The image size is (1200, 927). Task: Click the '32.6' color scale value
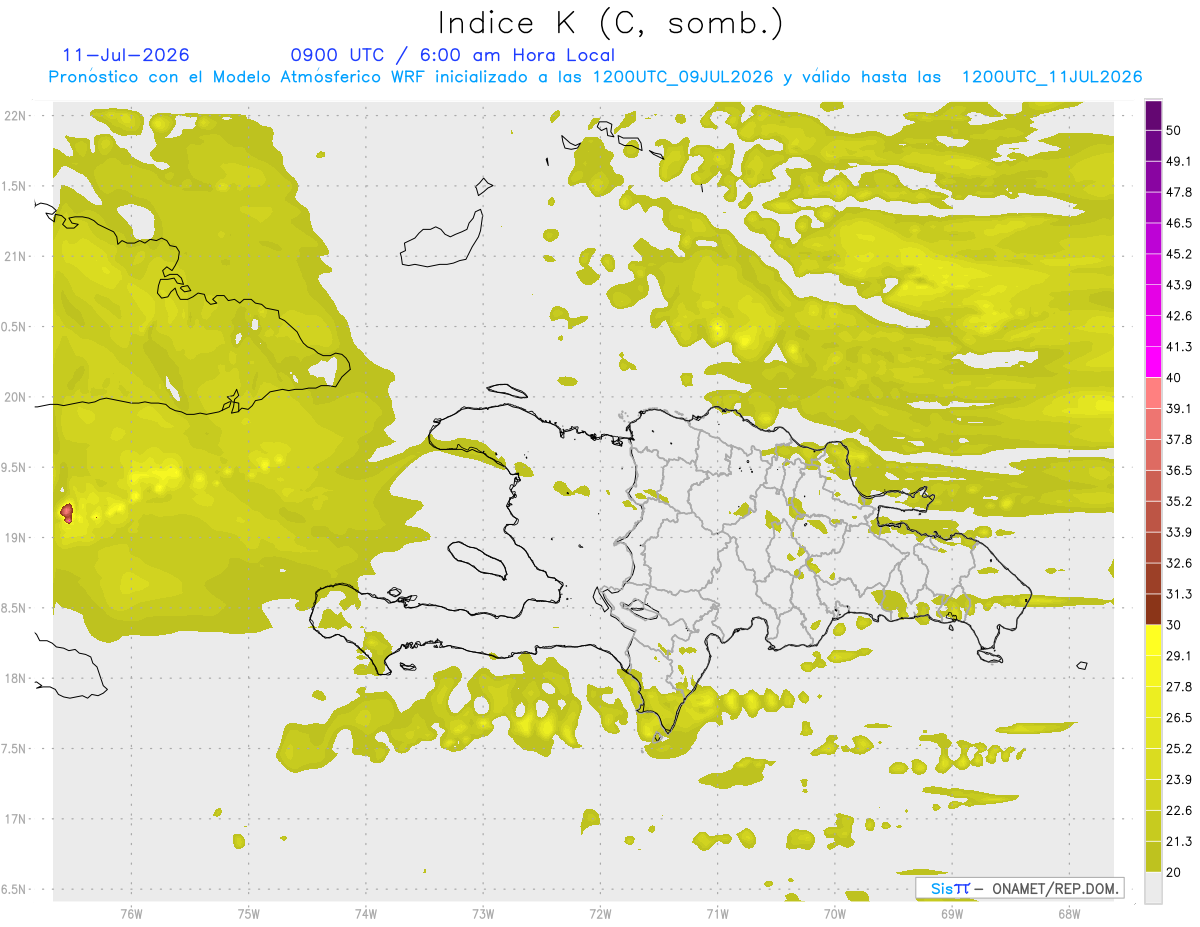coord(1179,563)
